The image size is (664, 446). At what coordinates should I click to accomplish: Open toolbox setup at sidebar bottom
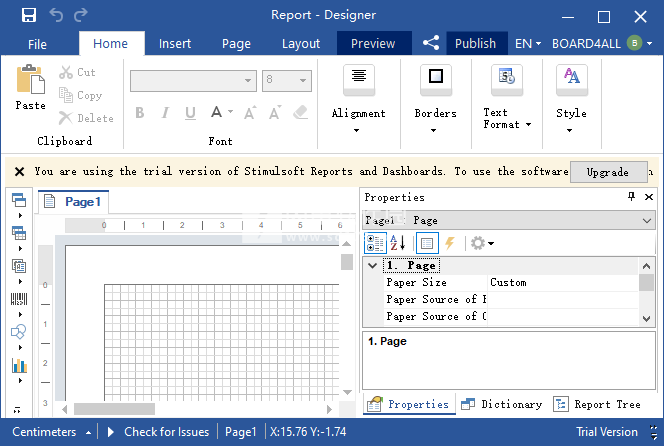click(x=17, y=410)
